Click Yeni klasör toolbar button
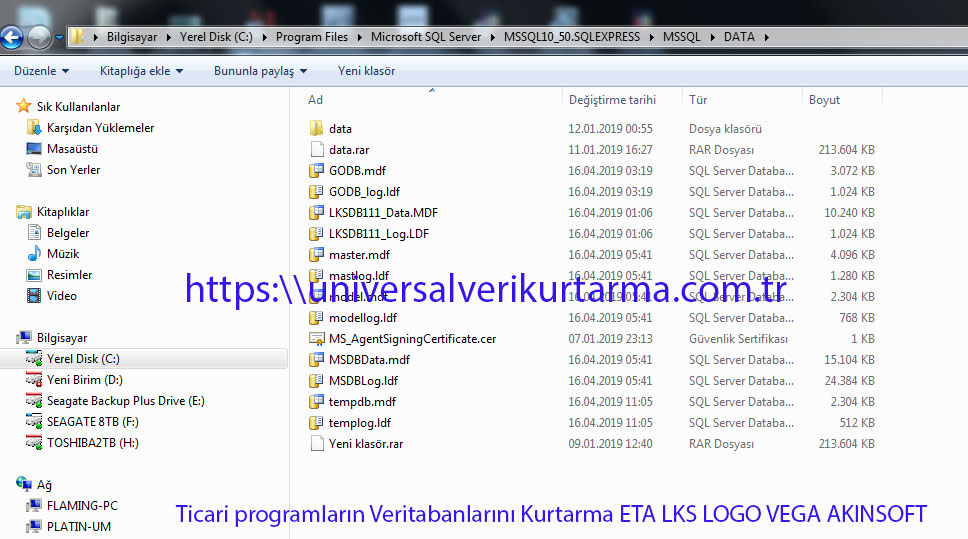968x539 pixels. [x=366, y=71]
